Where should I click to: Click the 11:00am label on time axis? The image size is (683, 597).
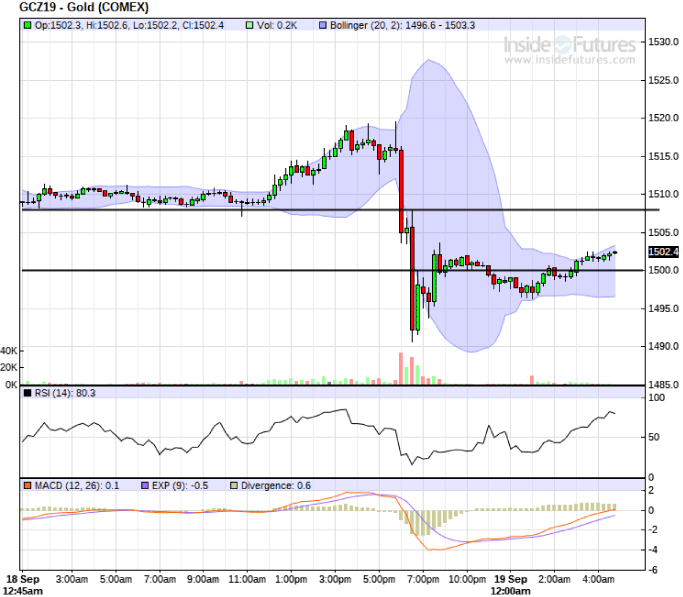tap(247, 579)
